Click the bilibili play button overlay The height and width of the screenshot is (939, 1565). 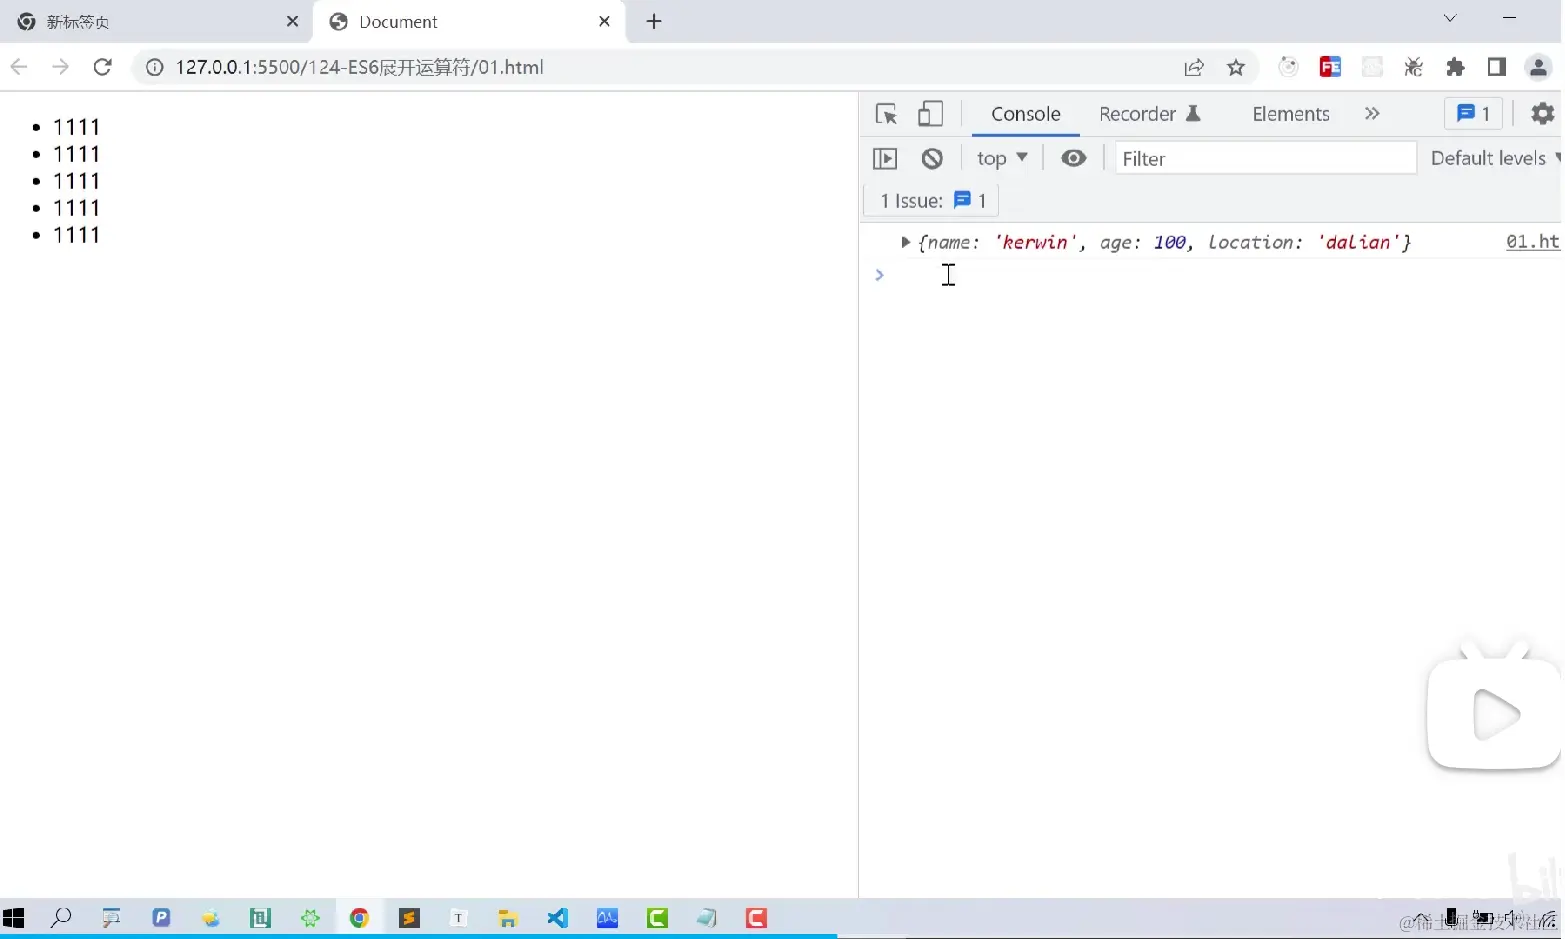point(1494,714)
